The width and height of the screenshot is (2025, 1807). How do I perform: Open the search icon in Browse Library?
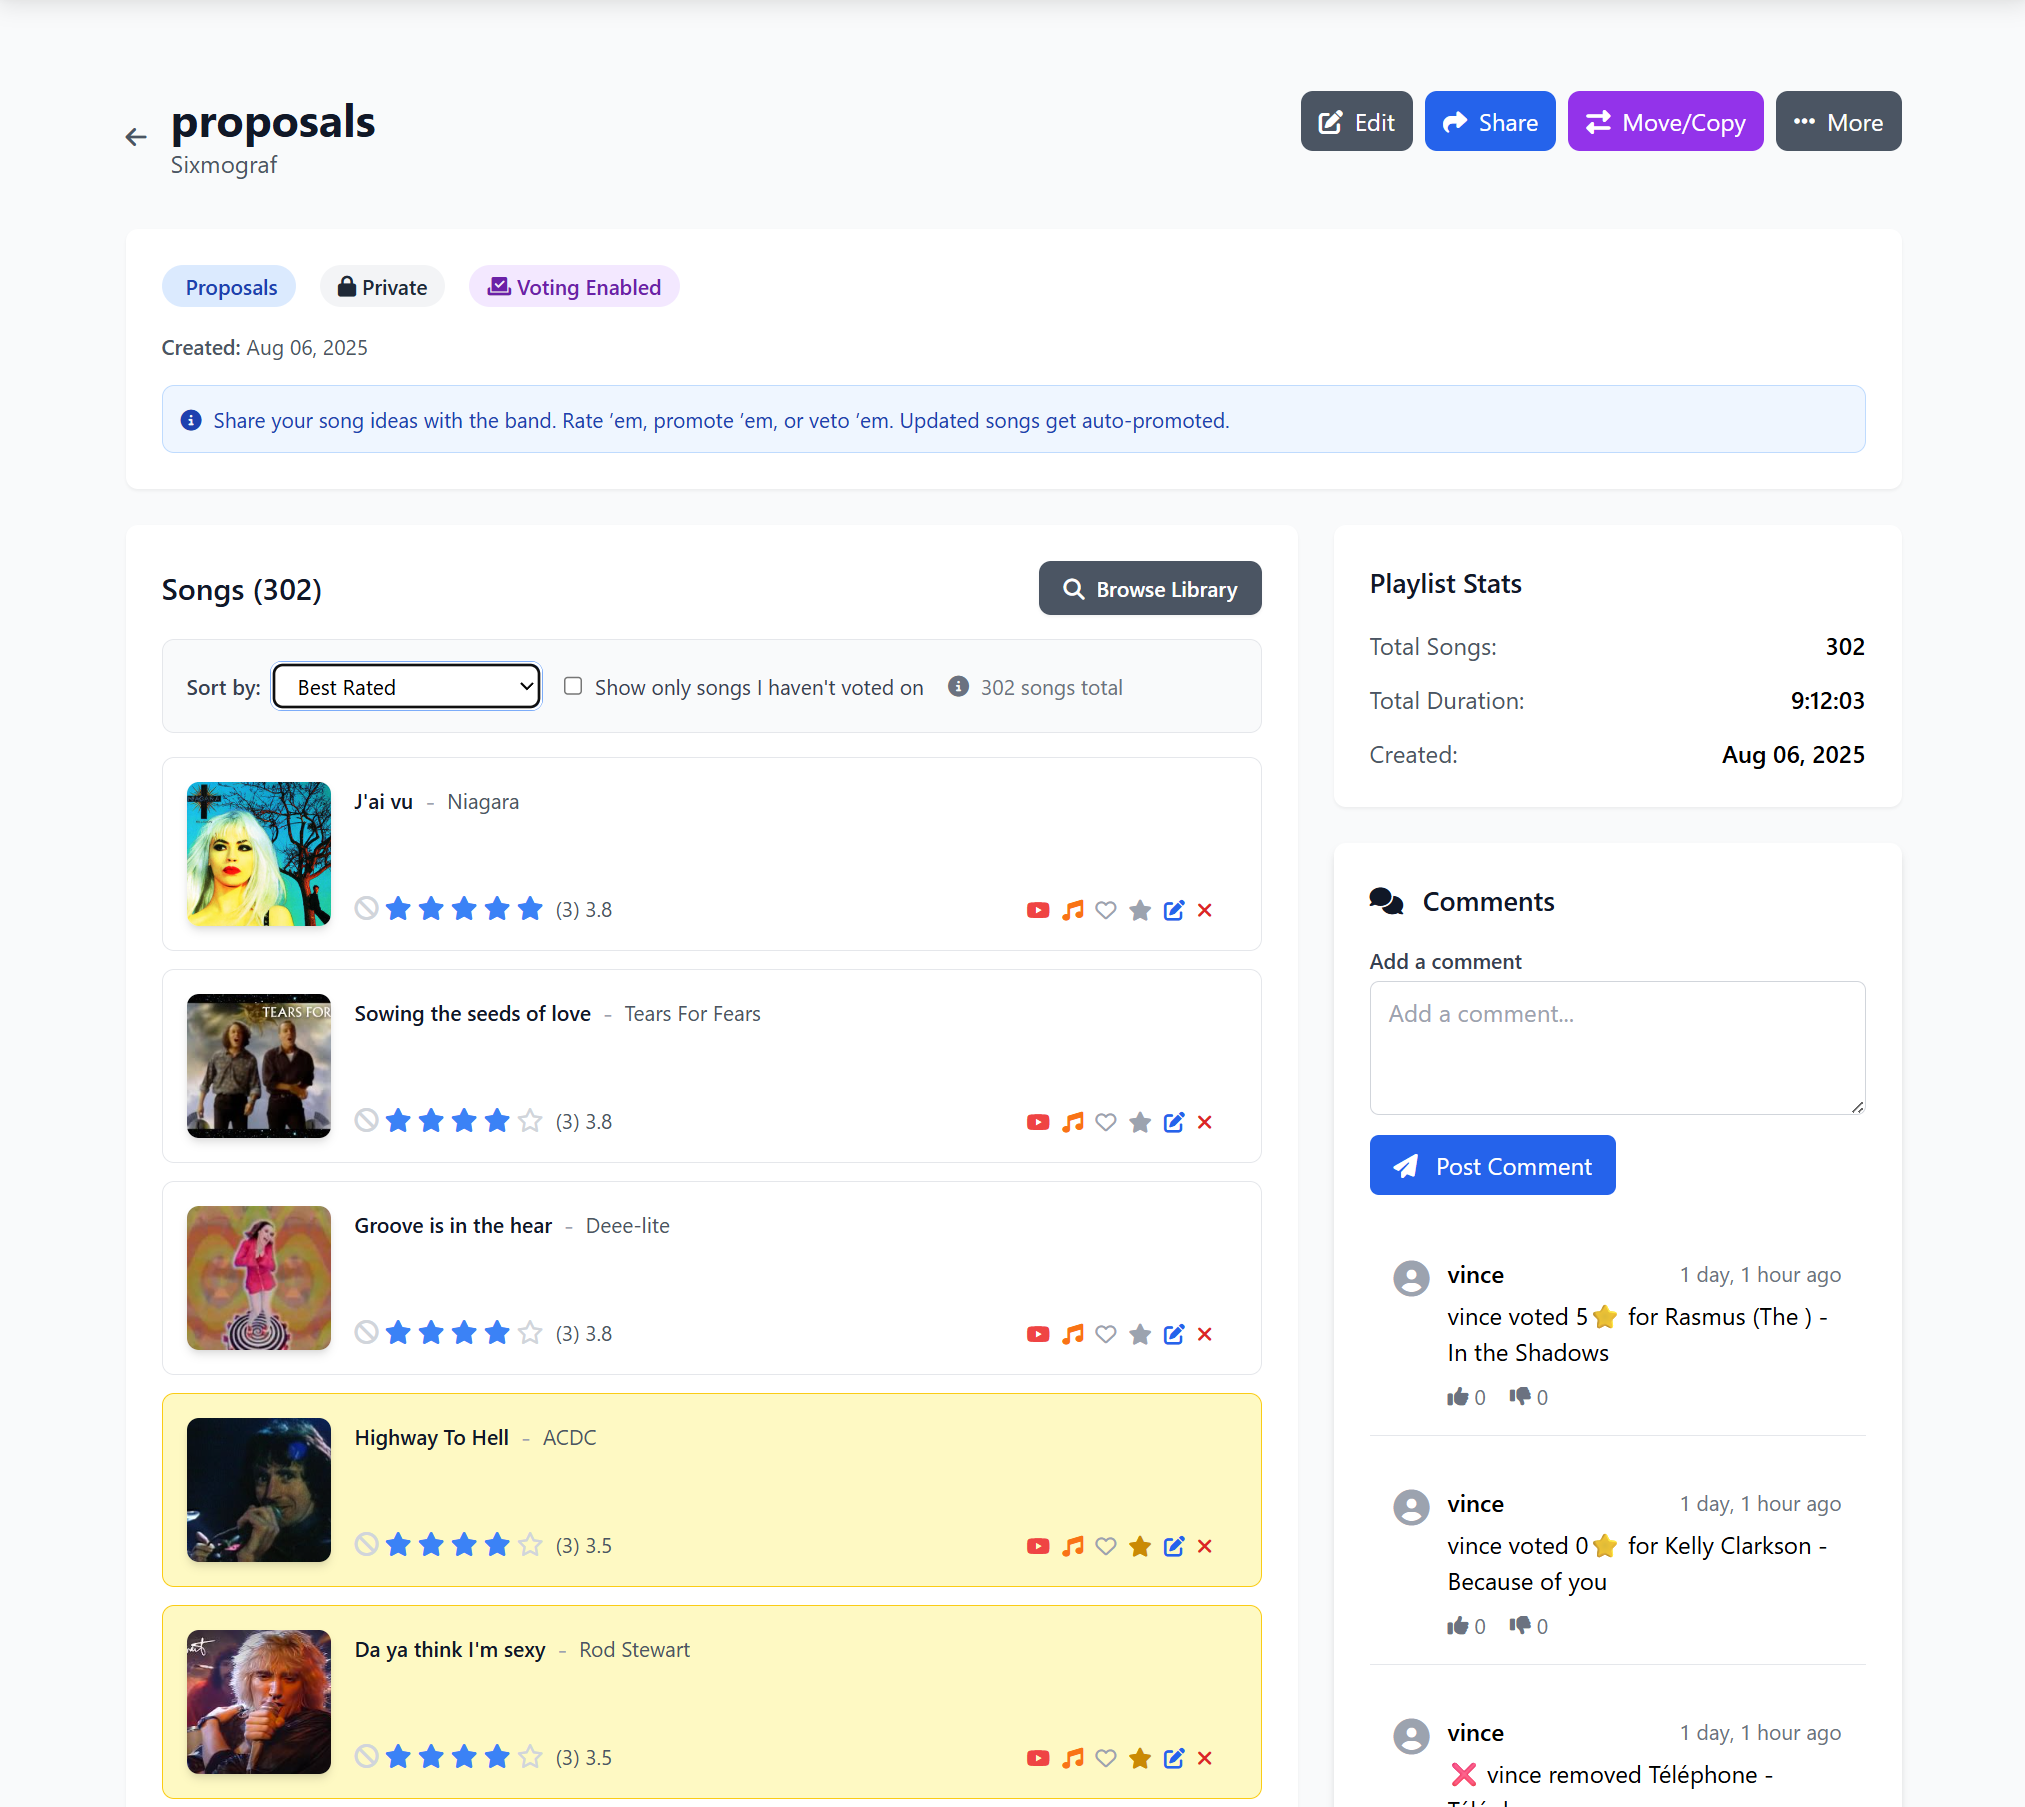click(x=1074, y=589)
